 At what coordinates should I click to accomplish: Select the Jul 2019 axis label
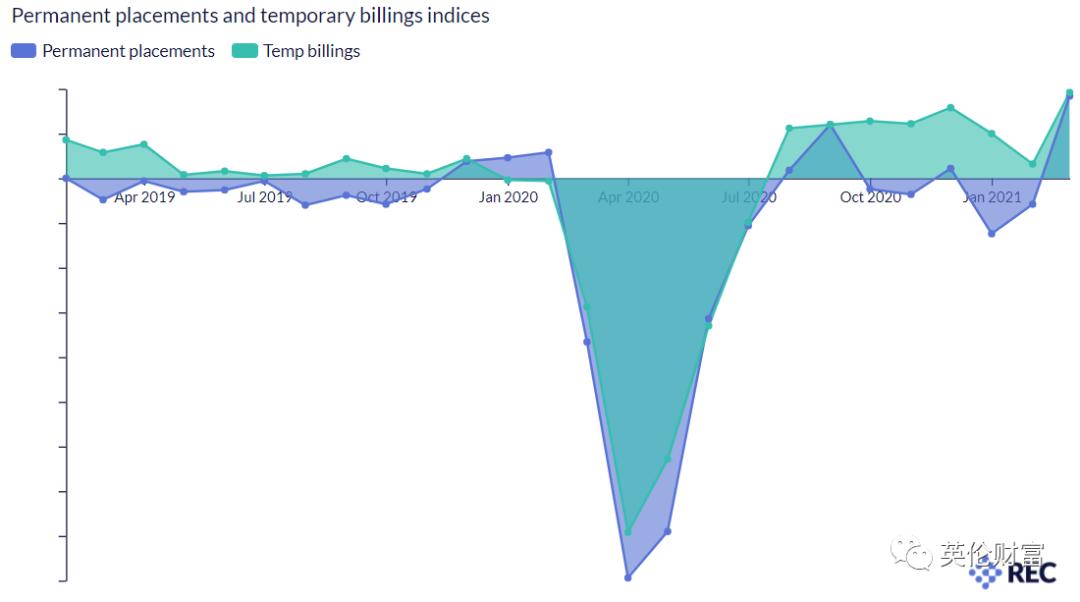point(265,197)
